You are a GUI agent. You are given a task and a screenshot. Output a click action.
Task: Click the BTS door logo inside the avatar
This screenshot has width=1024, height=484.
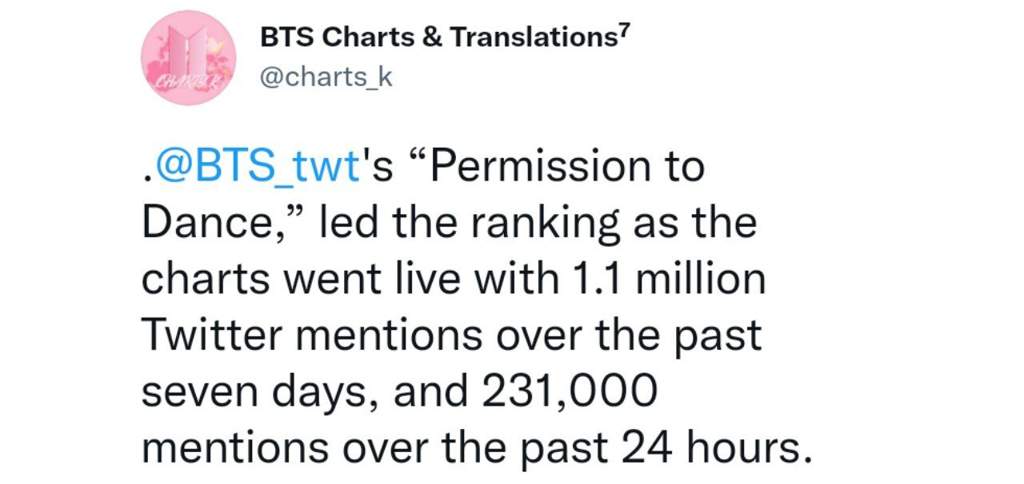click(189, 50)
